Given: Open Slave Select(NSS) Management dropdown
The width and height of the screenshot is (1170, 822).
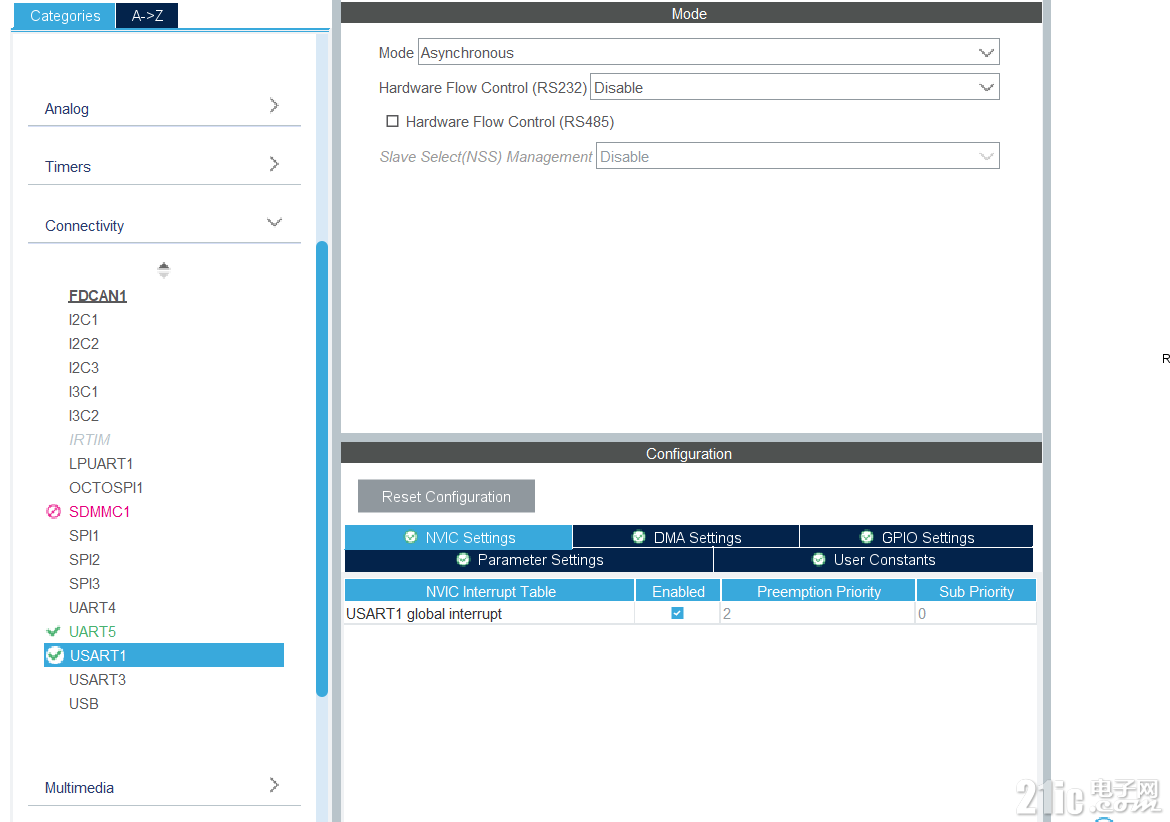Looking at the screenshot, I should (798, 156).
